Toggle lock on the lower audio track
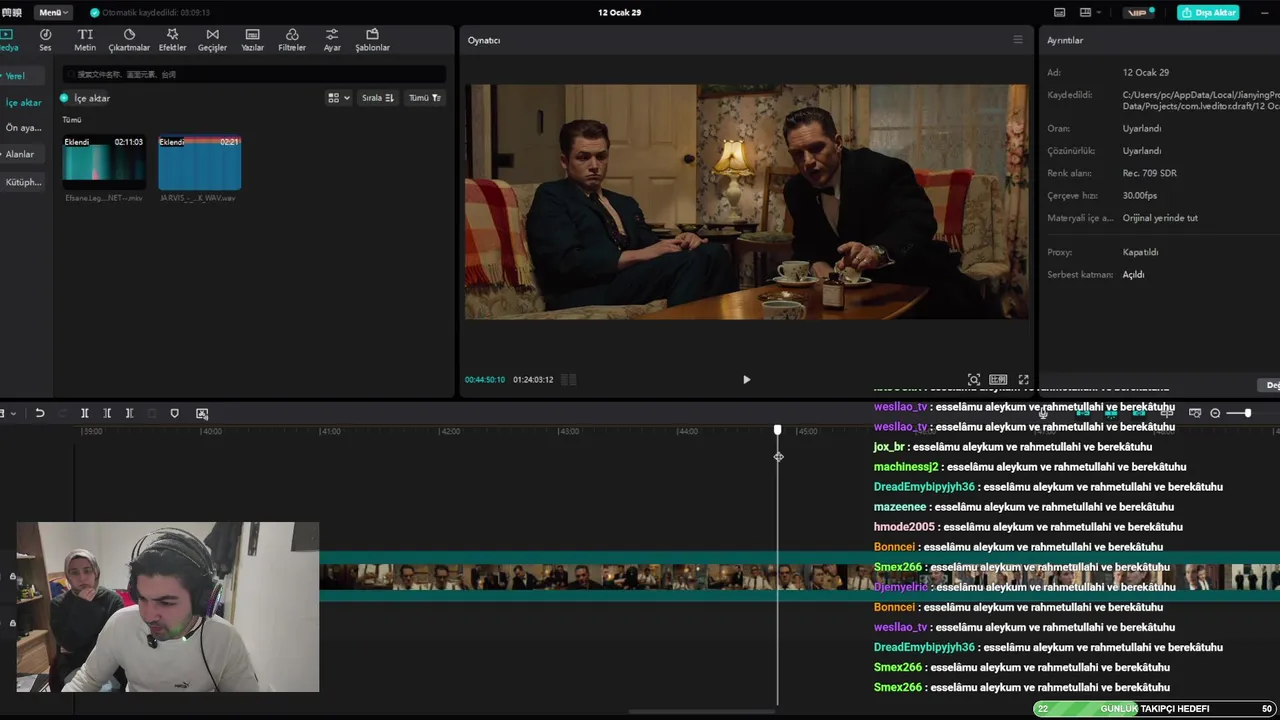Screen dimensions: 1280x720 click(x=12, y=623)
